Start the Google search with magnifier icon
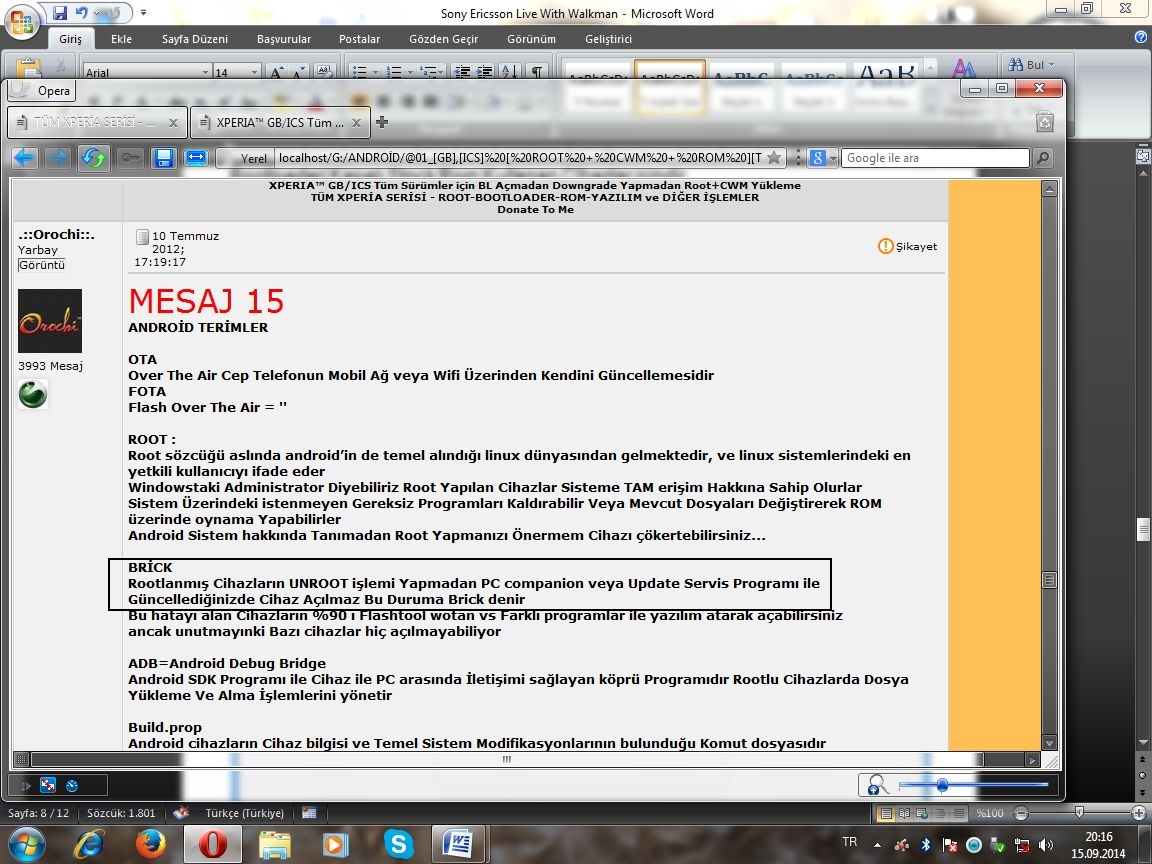Screen dimensions: 1152x864 tap(1042, 158)
